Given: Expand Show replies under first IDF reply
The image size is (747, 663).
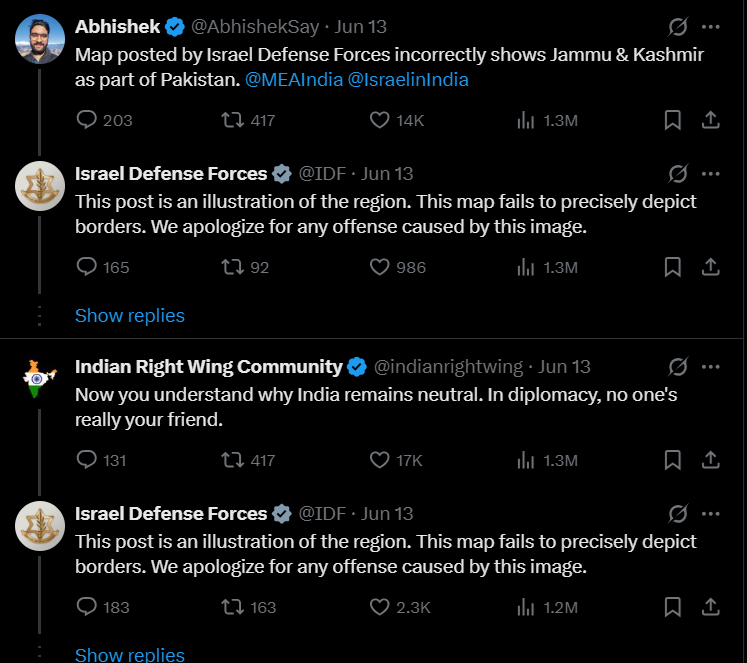Looking at the screenshot, I should click(130, 315).
